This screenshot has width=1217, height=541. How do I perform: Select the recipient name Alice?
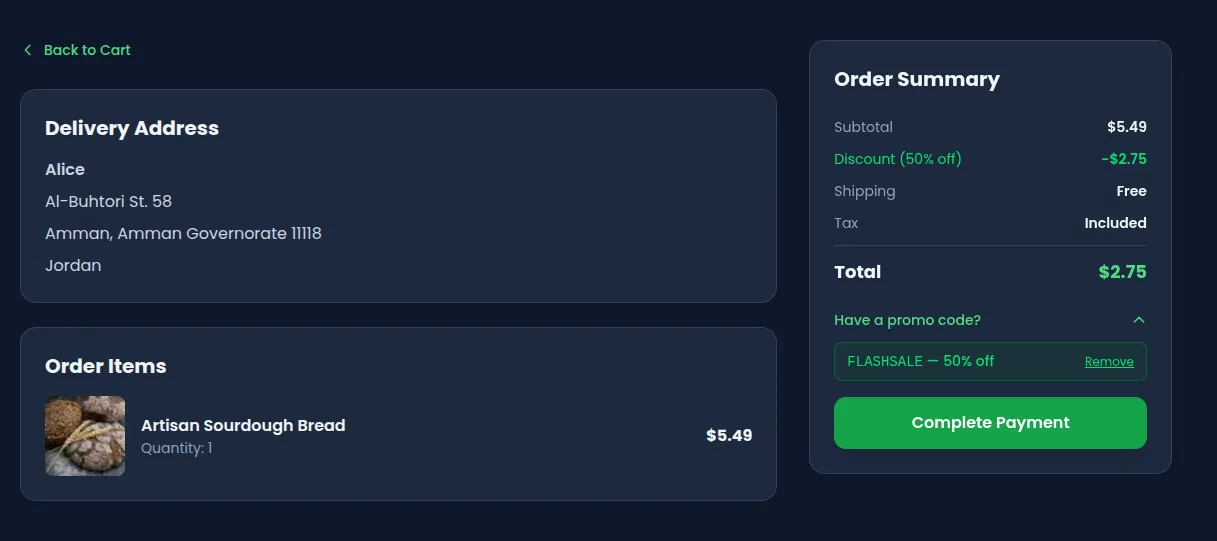pos(65,170)
